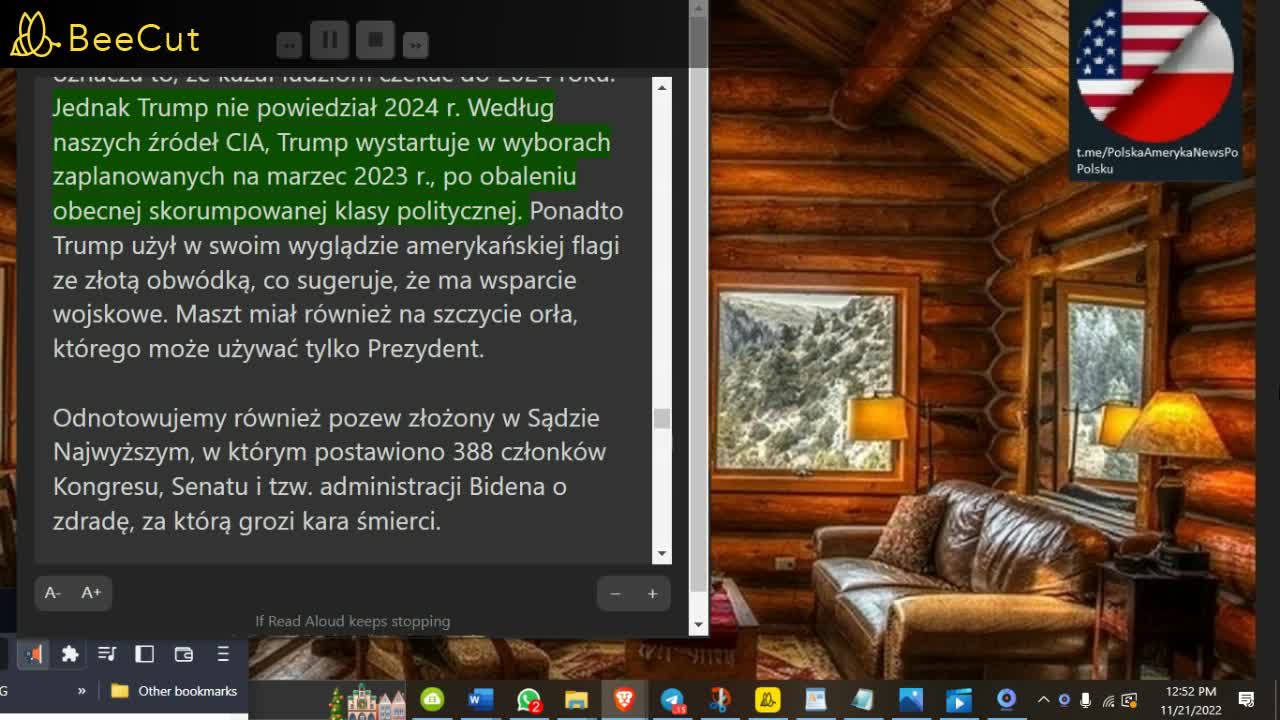This screenshot has width=1280, height=720.
Task: Open Microsoft Word from the taskbar
Action: tap(481, 700)
